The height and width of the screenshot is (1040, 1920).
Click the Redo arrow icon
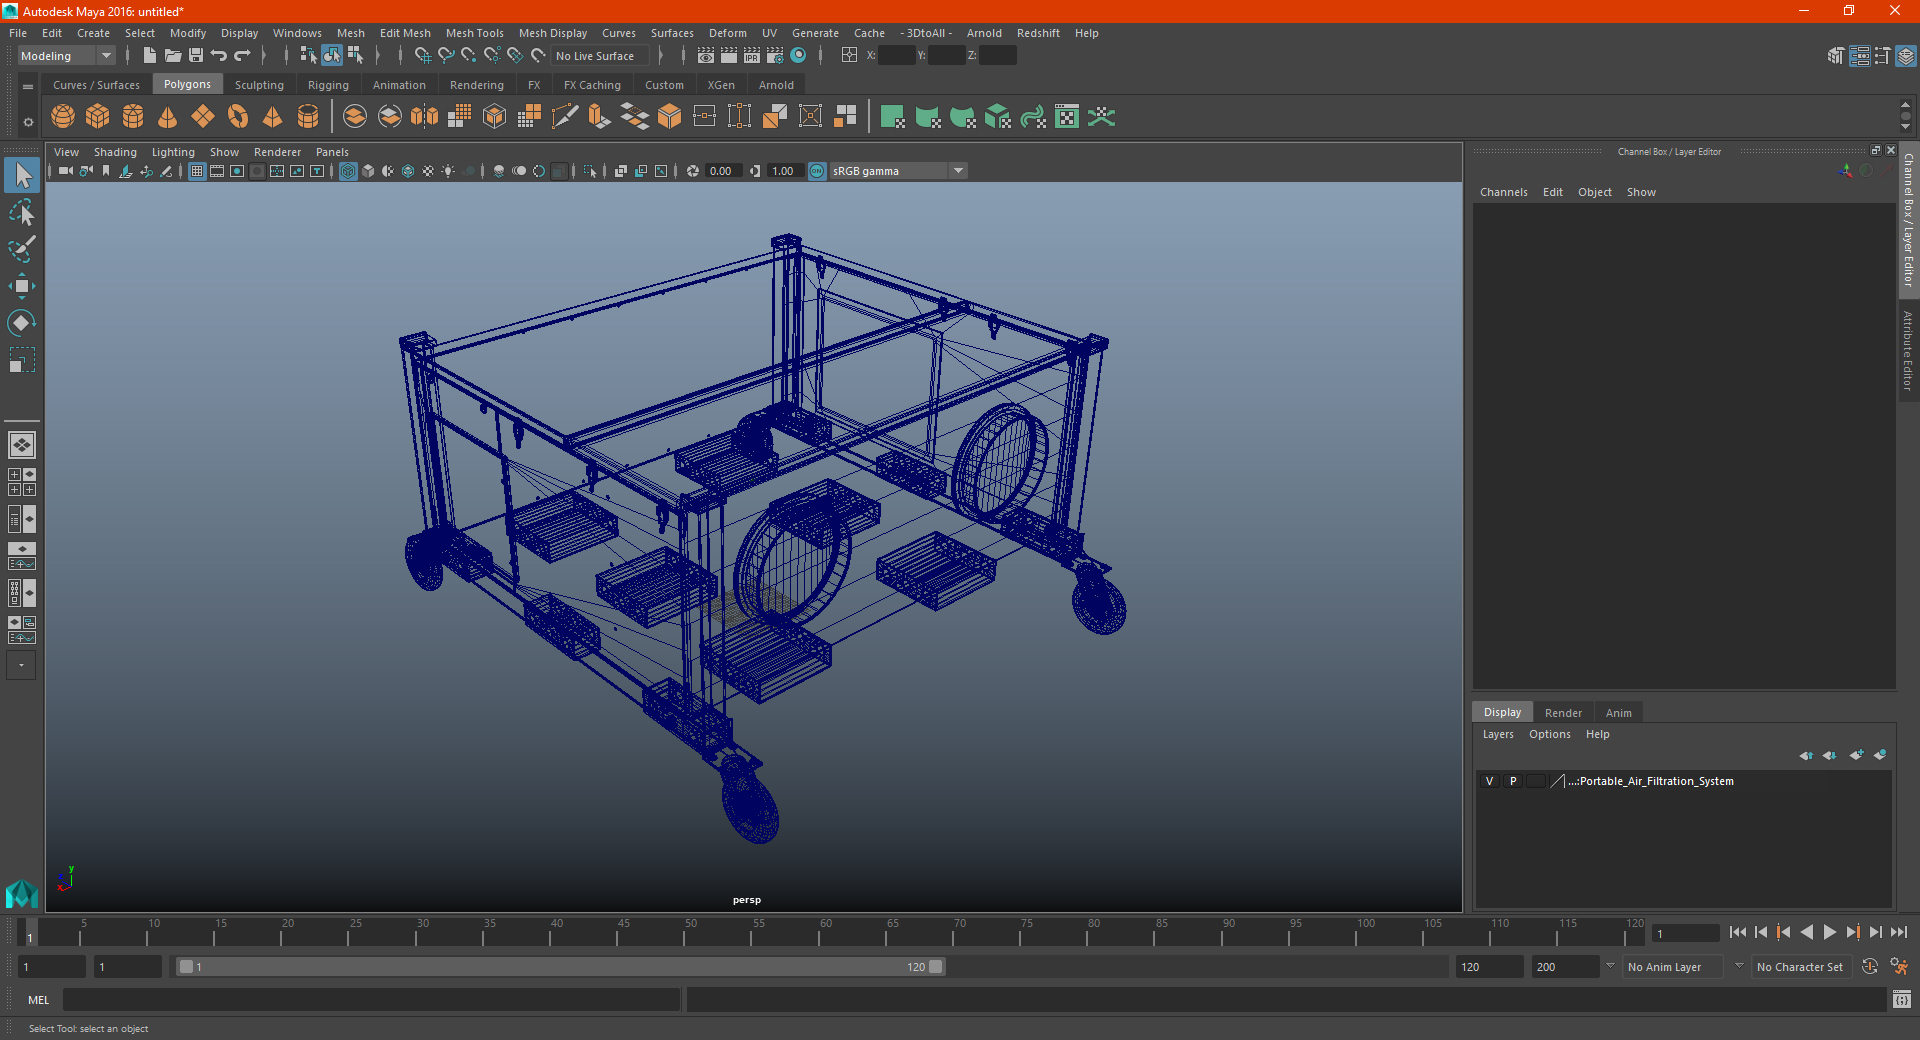[x=242, y=56]
